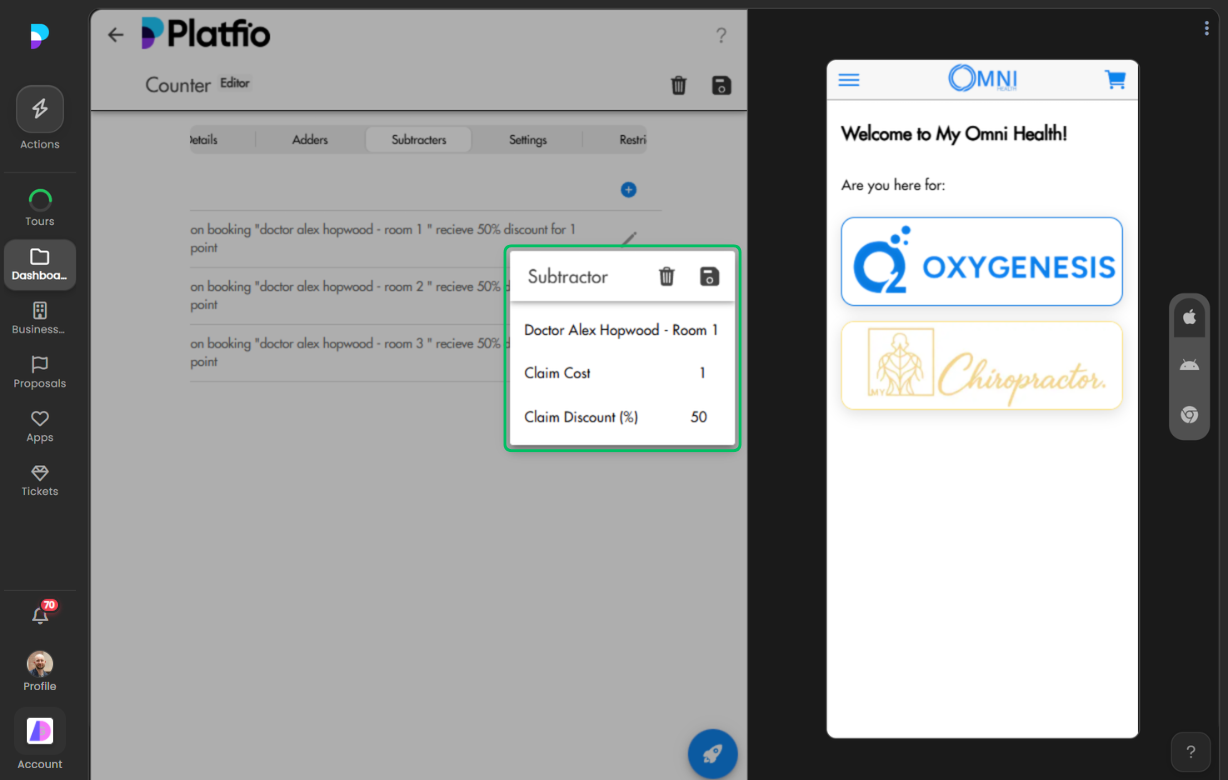Switch preview to Android device
The image size is (1228, 780).
(x=1189, y=366)
